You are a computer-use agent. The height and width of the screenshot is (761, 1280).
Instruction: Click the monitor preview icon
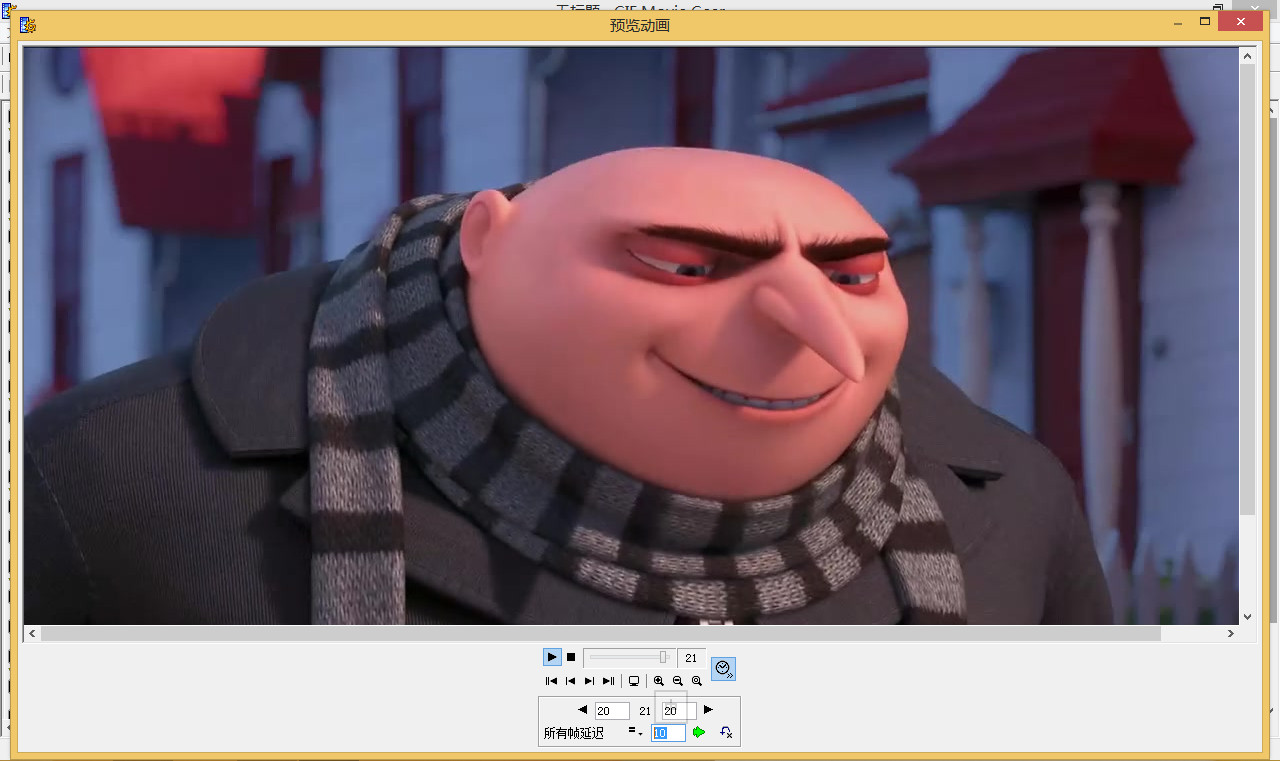[x=634, y=681]
